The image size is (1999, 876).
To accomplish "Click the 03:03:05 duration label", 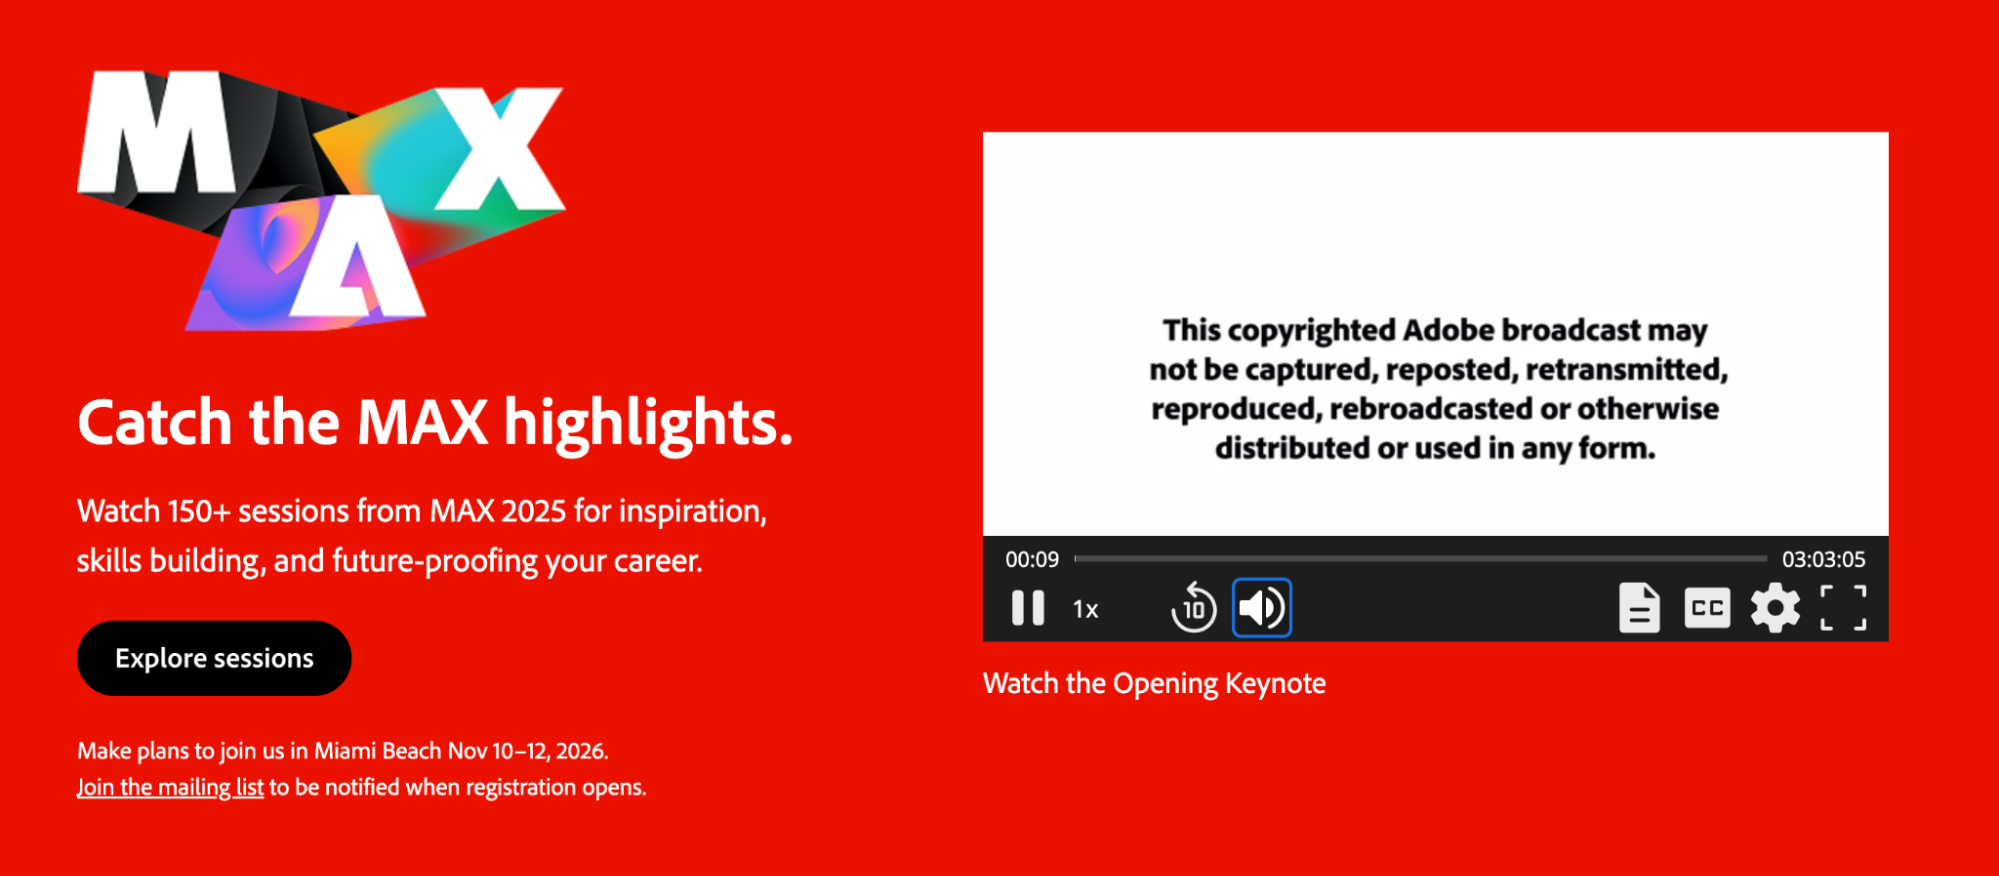I will [x=1823, y=559].
